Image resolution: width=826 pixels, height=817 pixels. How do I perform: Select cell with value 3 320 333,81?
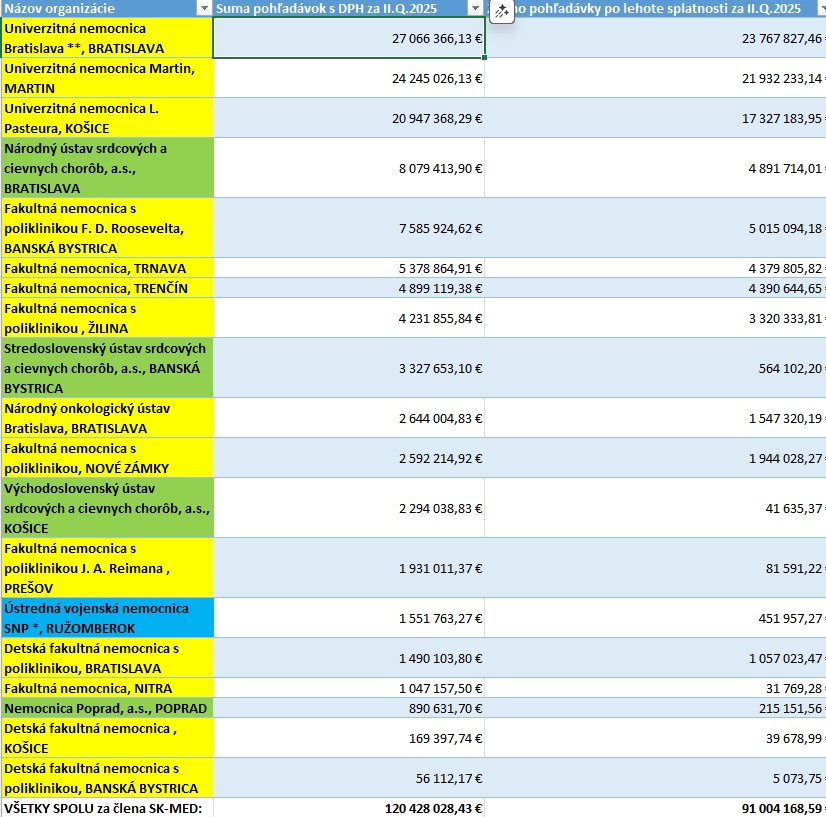(x=655, y=318)
